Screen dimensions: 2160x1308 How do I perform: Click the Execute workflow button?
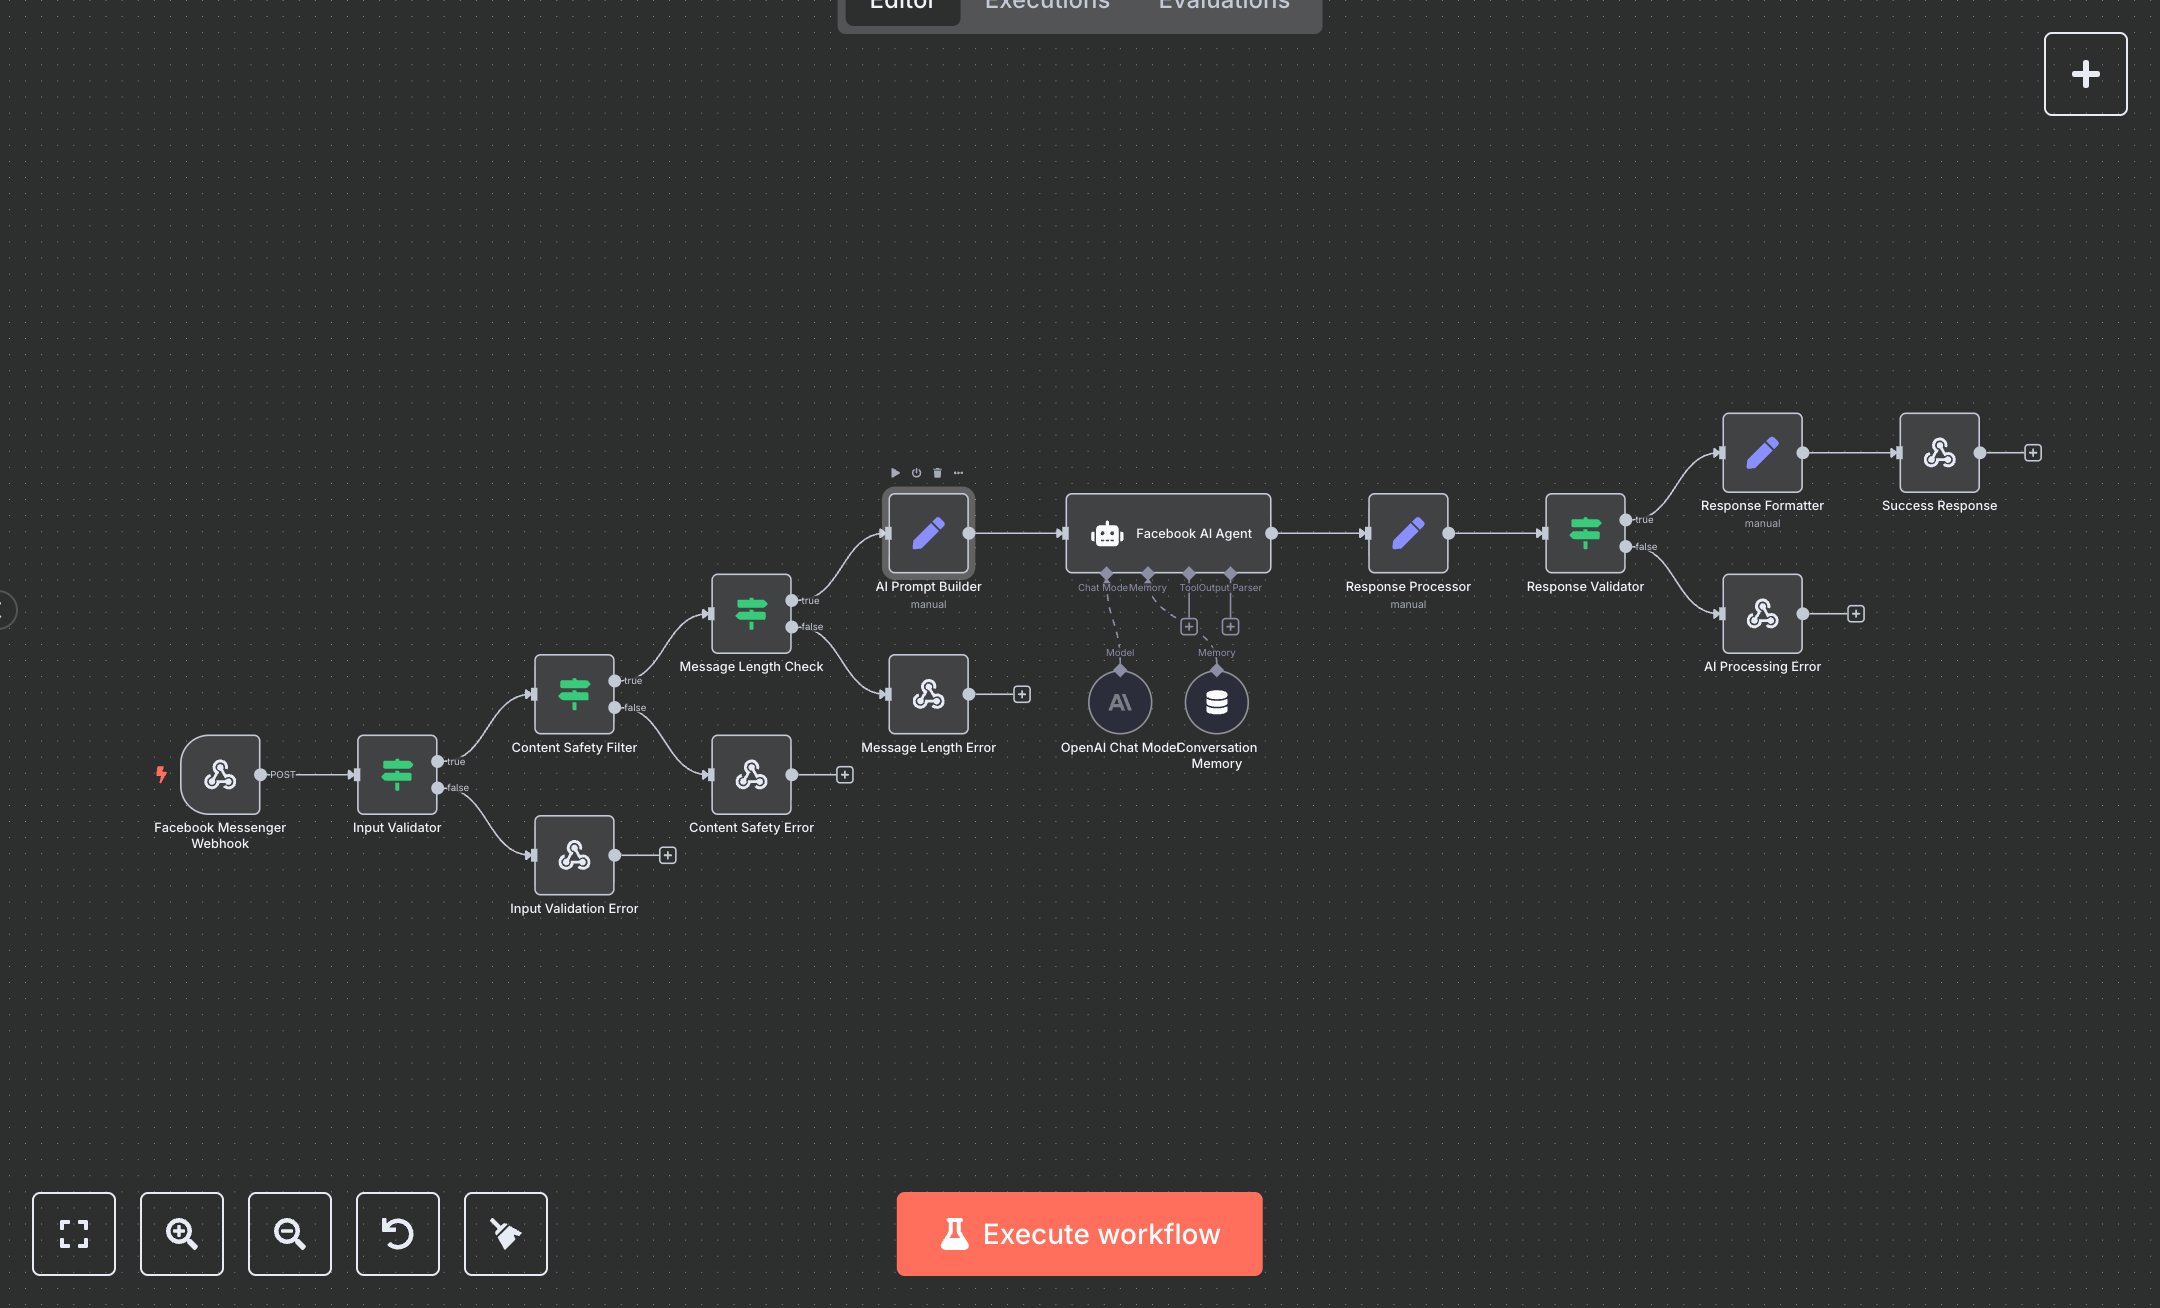tap(1079, 1234)
